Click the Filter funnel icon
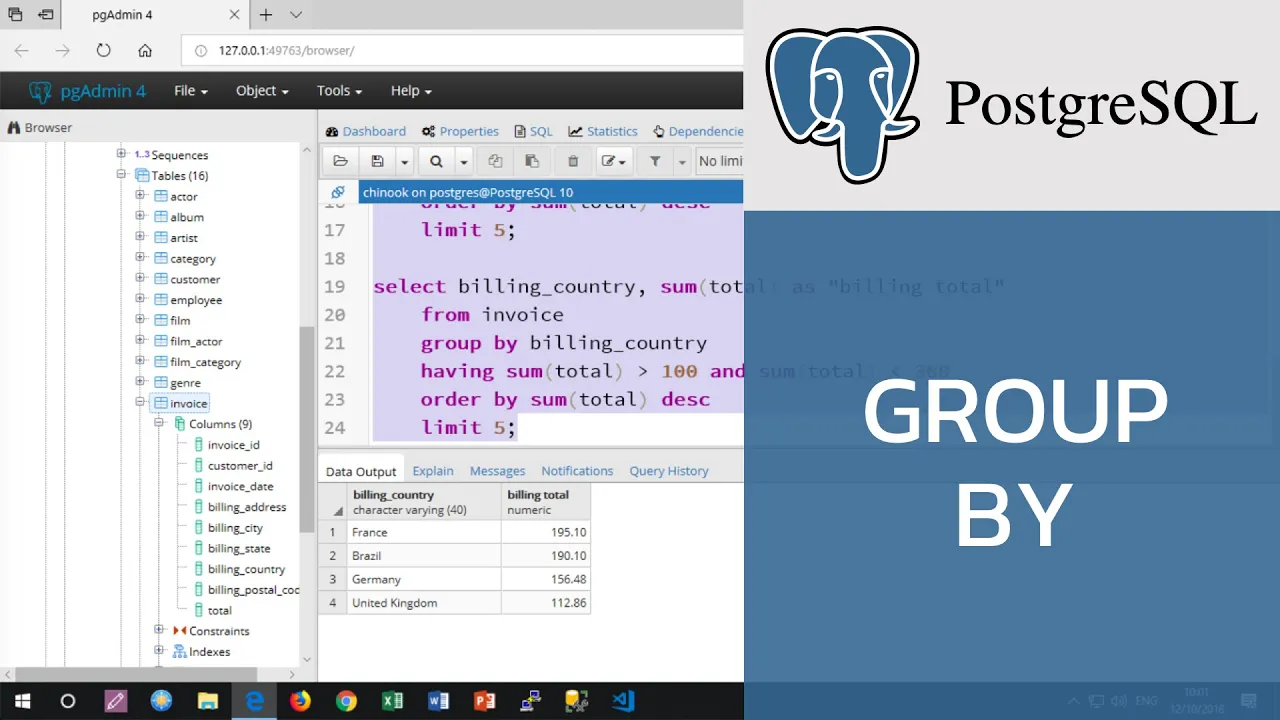Viewport: 1280px width, 720px height. pyautogui.click(x=655, y=161)
